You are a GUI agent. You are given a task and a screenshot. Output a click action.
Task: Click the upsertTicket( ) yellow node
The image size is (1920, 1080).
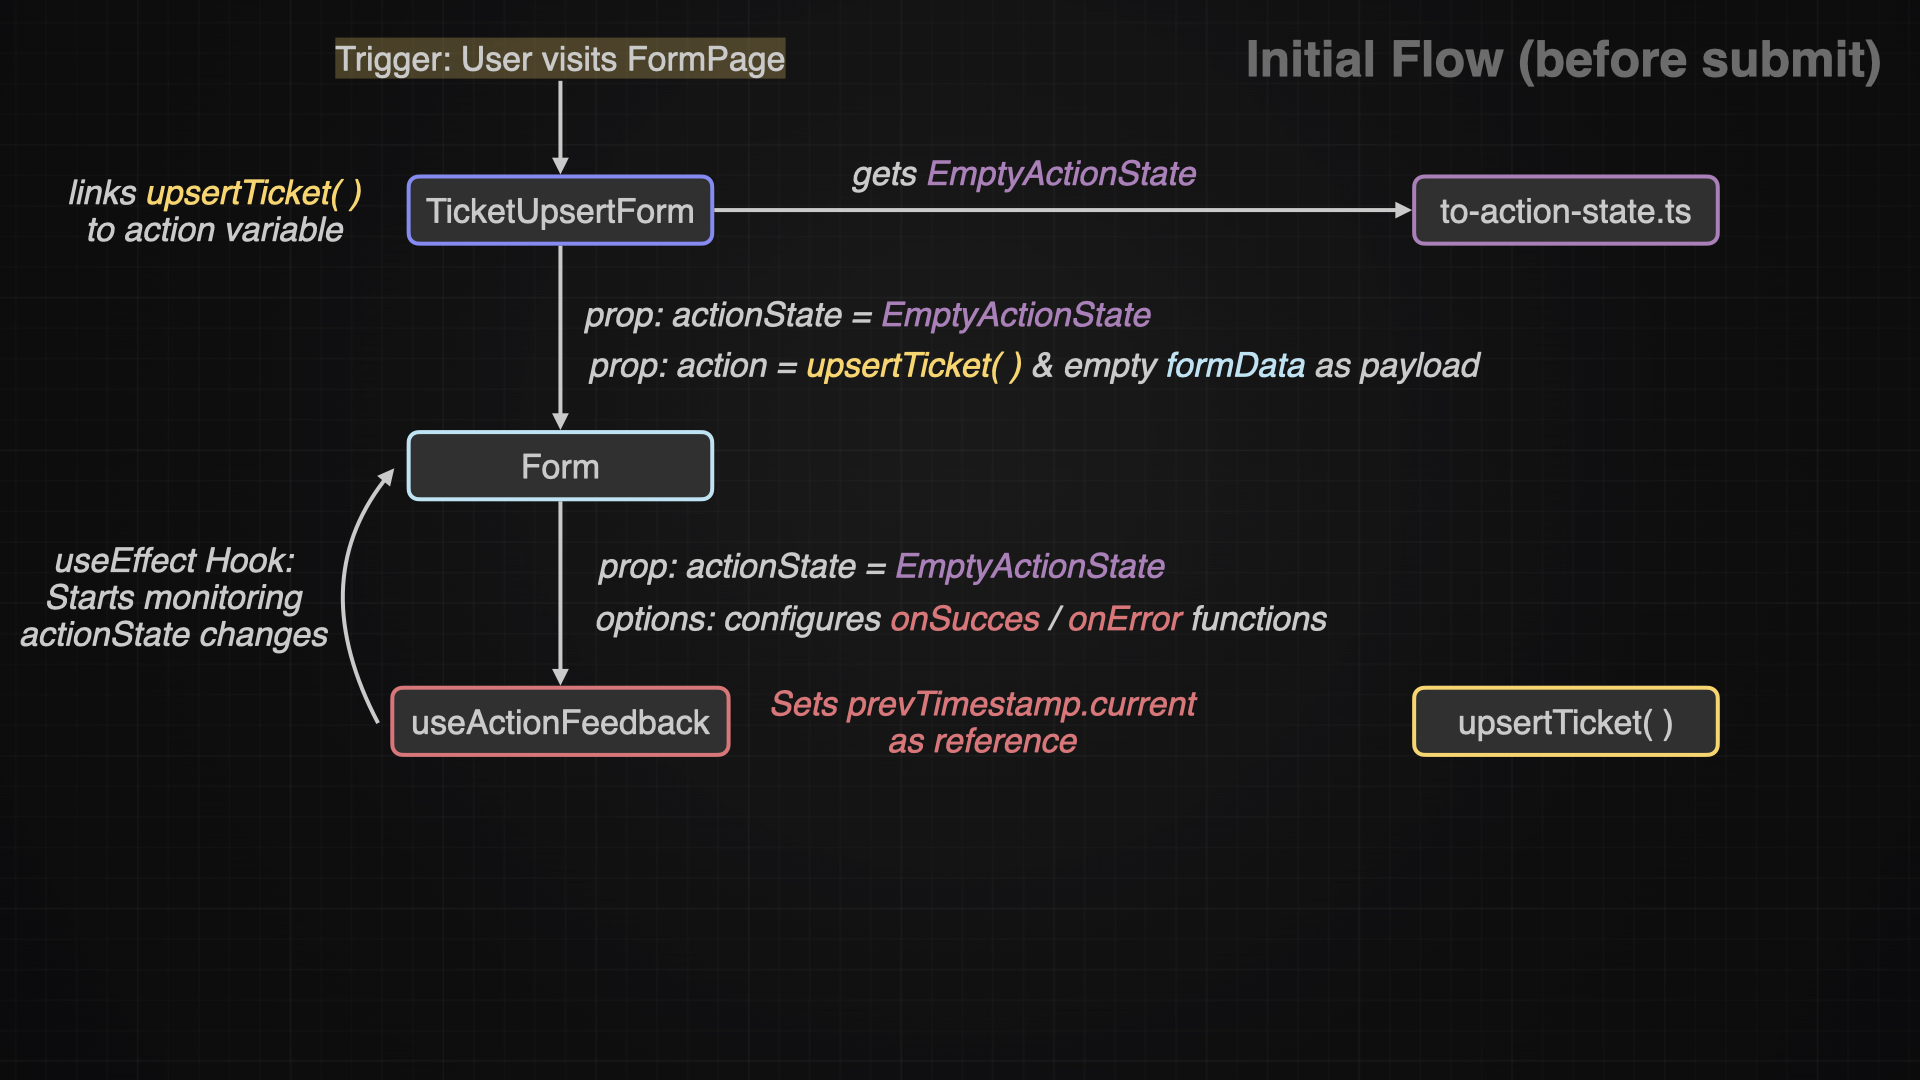point(1565,722)
